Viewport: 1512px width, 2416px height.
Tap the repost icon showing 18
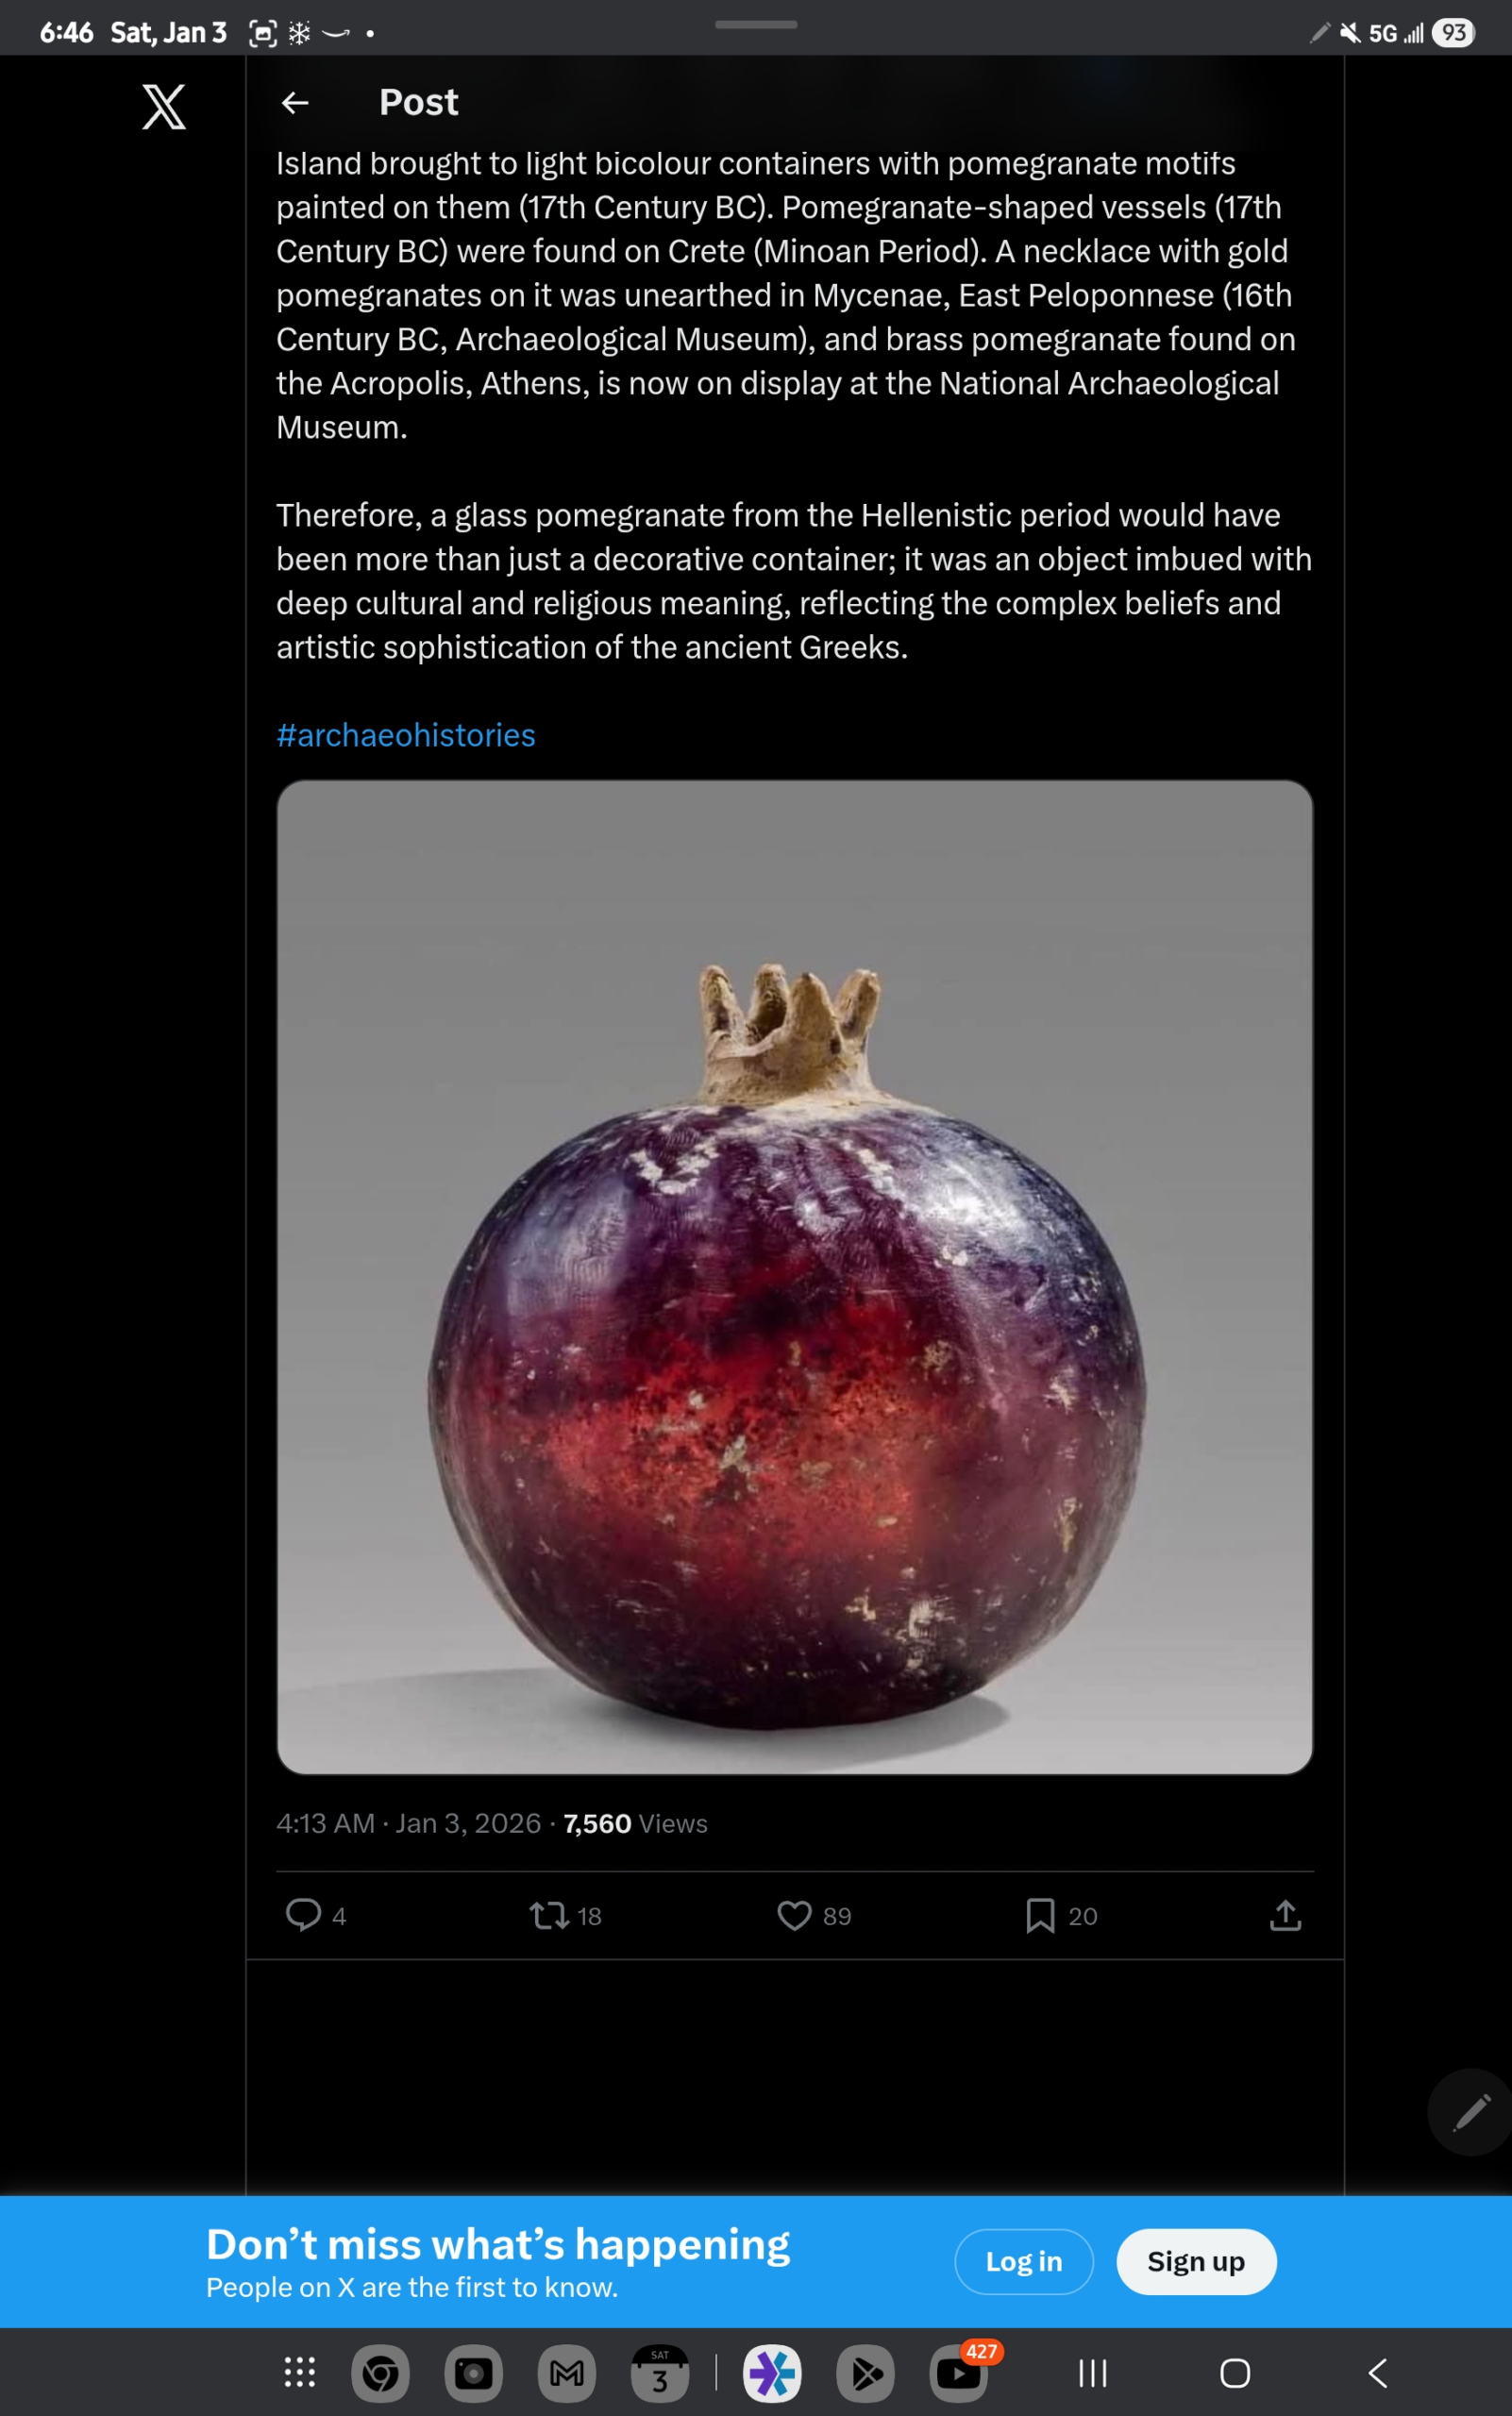coord(551,1915)
